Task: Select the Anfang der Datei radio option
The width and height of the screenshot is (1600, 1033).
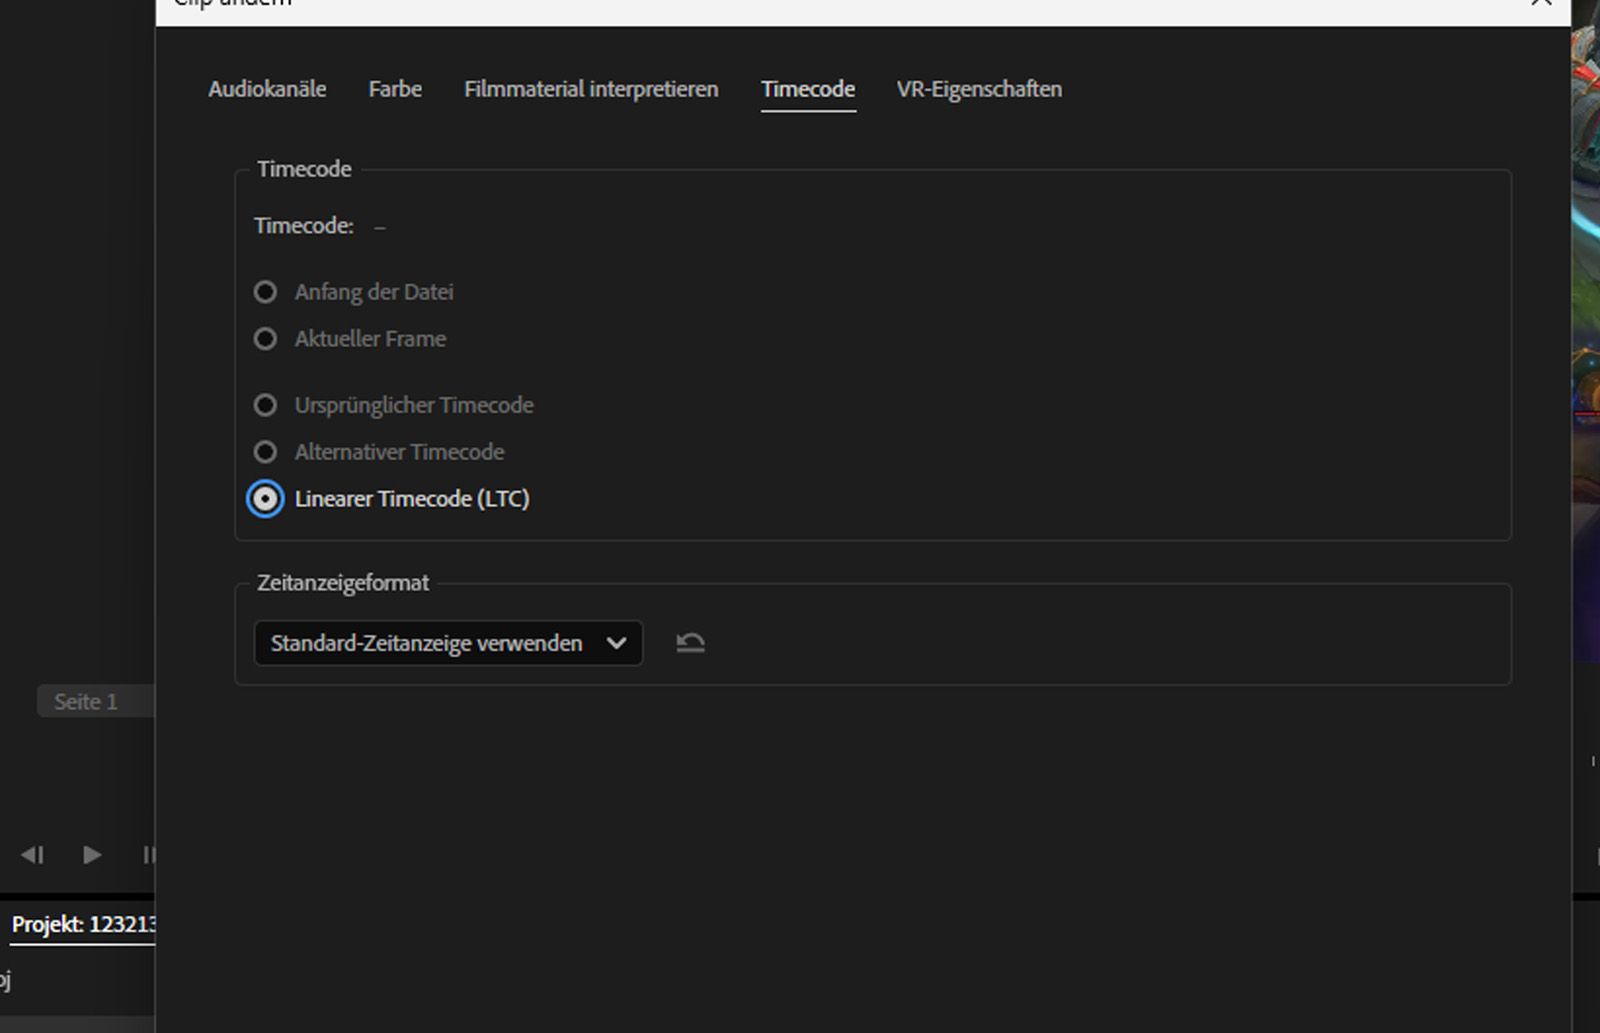Action: tap(265, 292)
